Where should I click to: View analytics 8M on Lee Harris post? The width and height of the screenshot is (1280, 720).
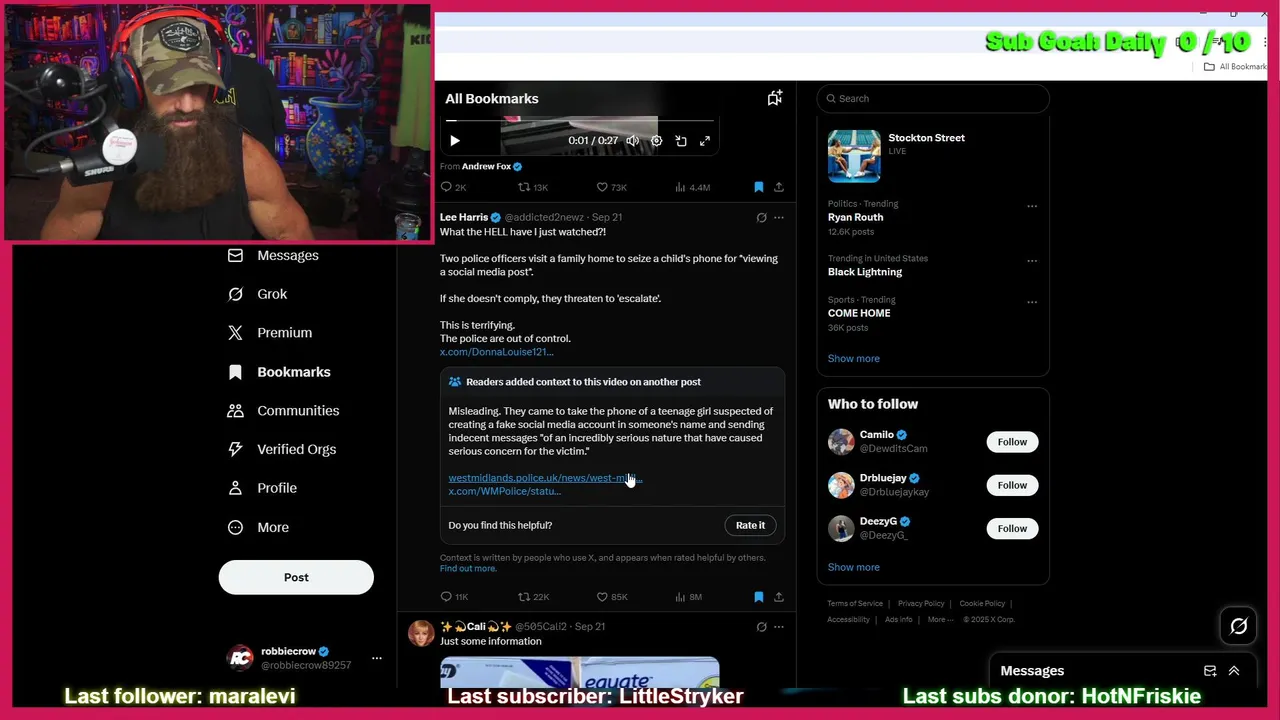tap(689, 597)
